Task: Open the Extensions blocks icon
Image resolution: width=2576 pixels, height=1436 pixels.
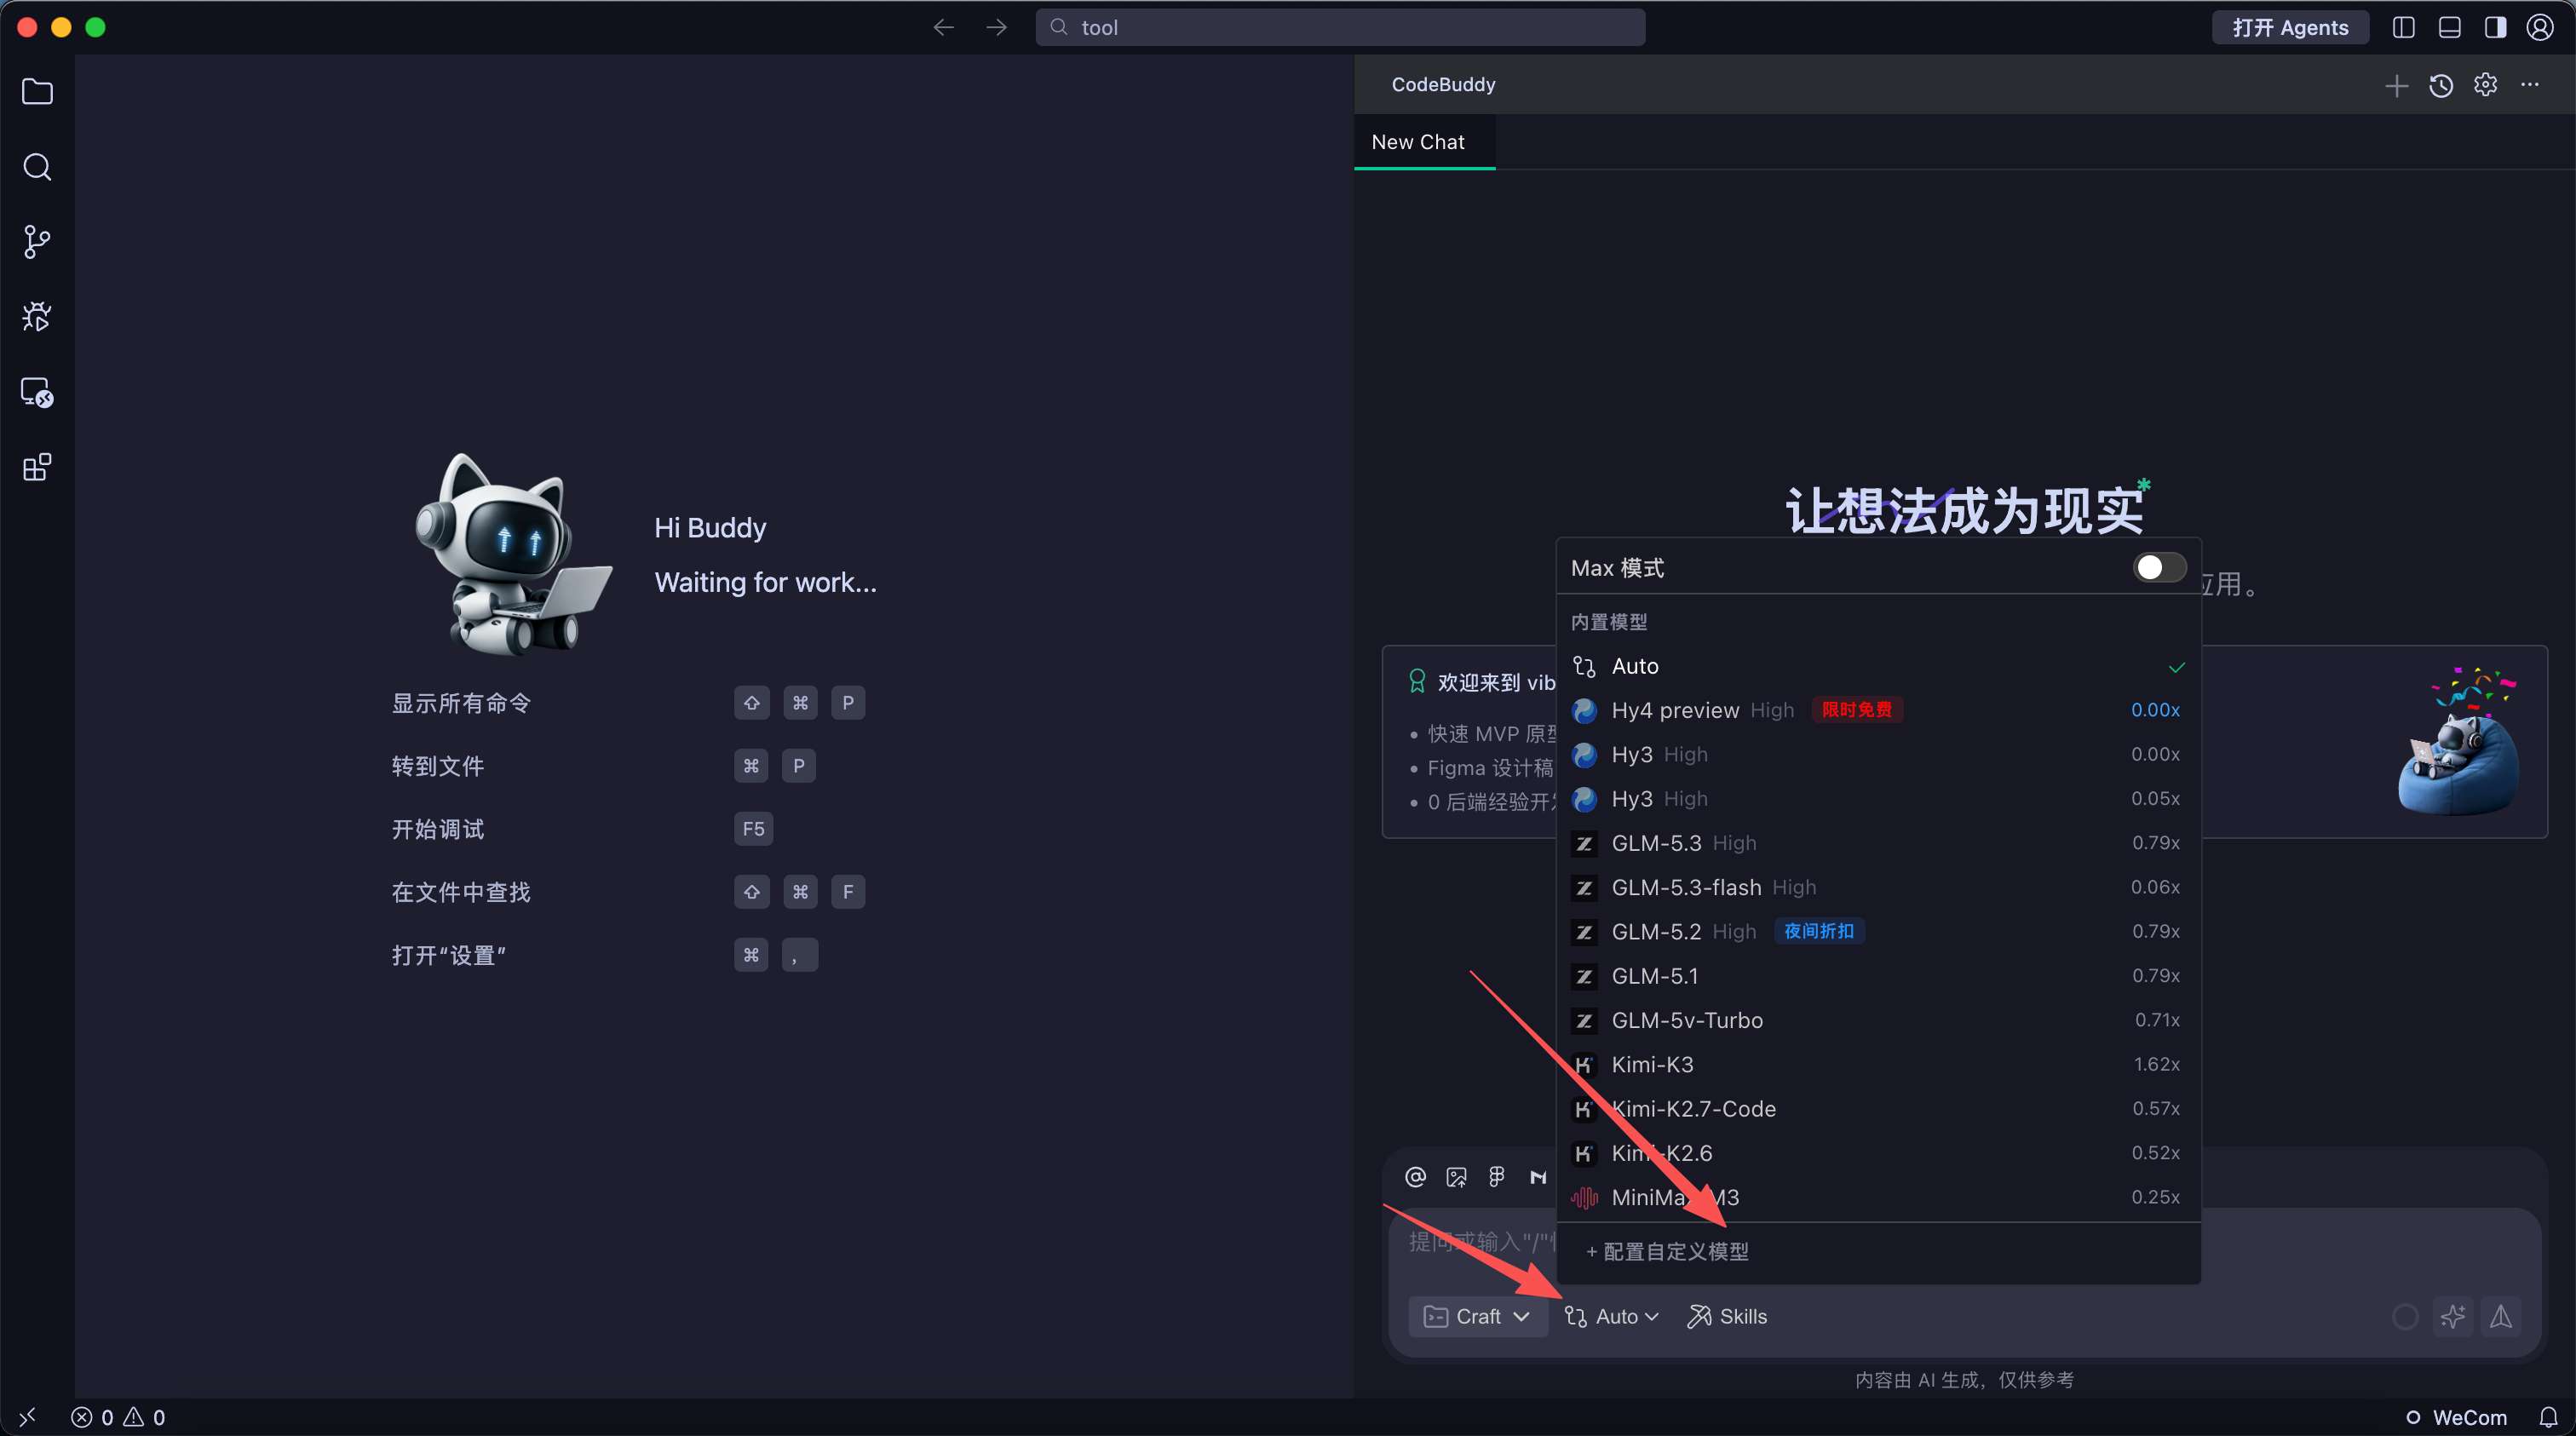Action: click(37, 467)
